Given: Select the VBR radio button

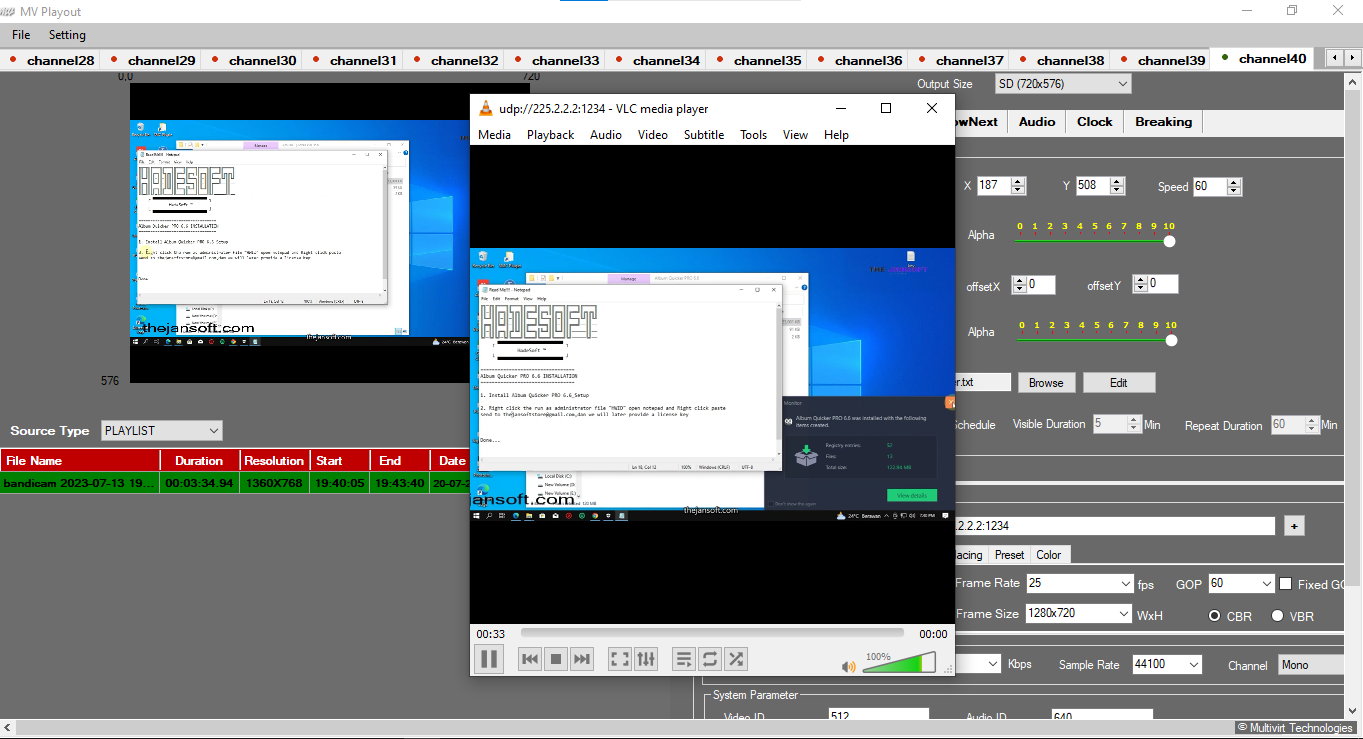Looking at the screenshot, I should pos(1277,616).
